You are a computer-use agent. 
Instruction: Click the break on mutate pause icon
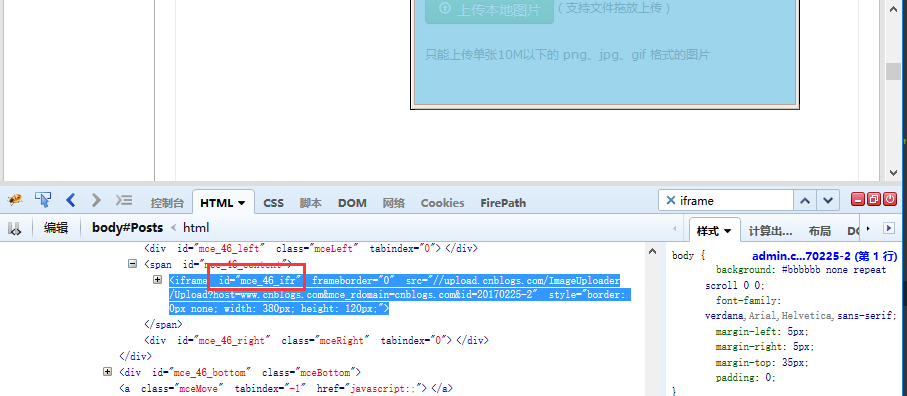coord(14,229)
